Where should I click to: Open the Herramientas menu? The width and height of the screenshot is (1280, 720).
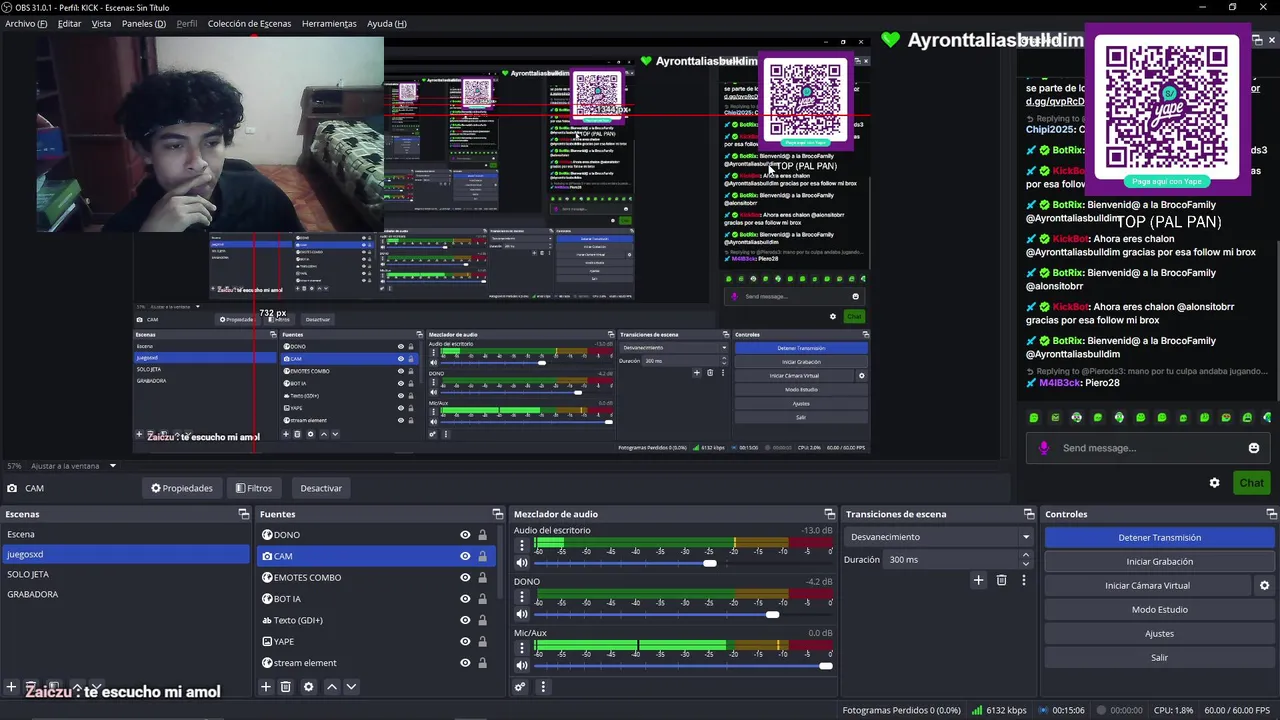[x=329, y=23]
